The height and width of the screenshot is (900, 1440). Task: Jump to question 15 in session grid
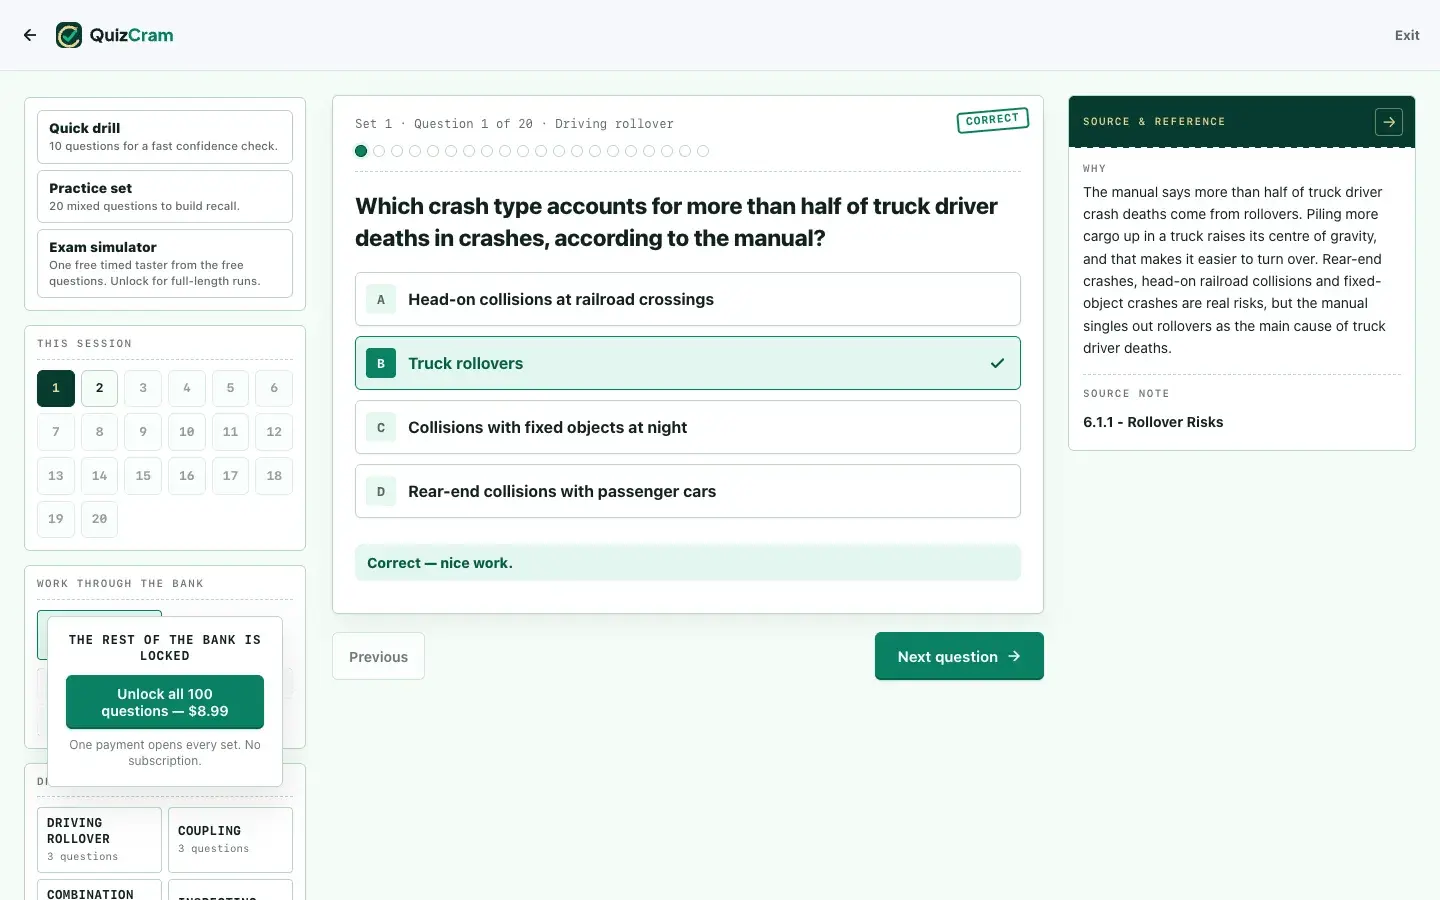[143, 476]
